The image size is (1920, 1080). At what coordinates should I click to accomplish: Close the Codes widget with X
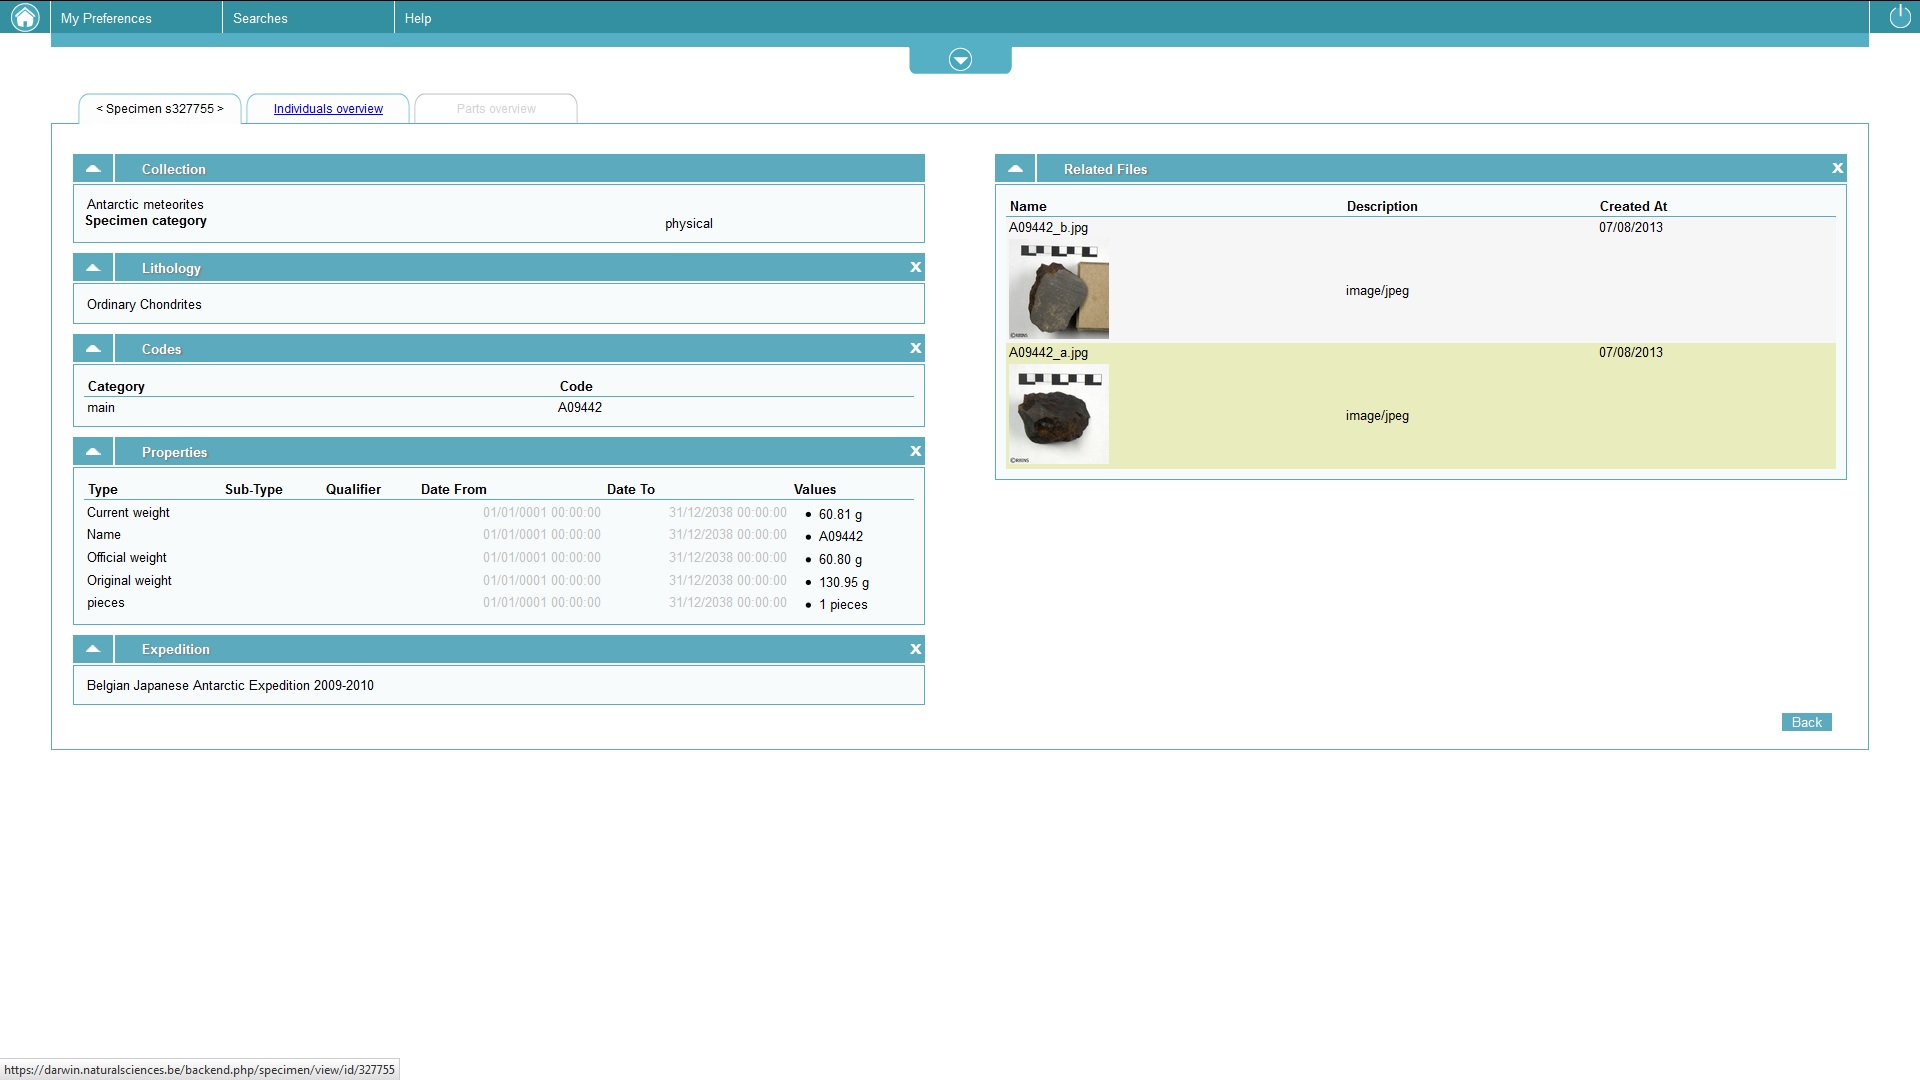(915, 348)
